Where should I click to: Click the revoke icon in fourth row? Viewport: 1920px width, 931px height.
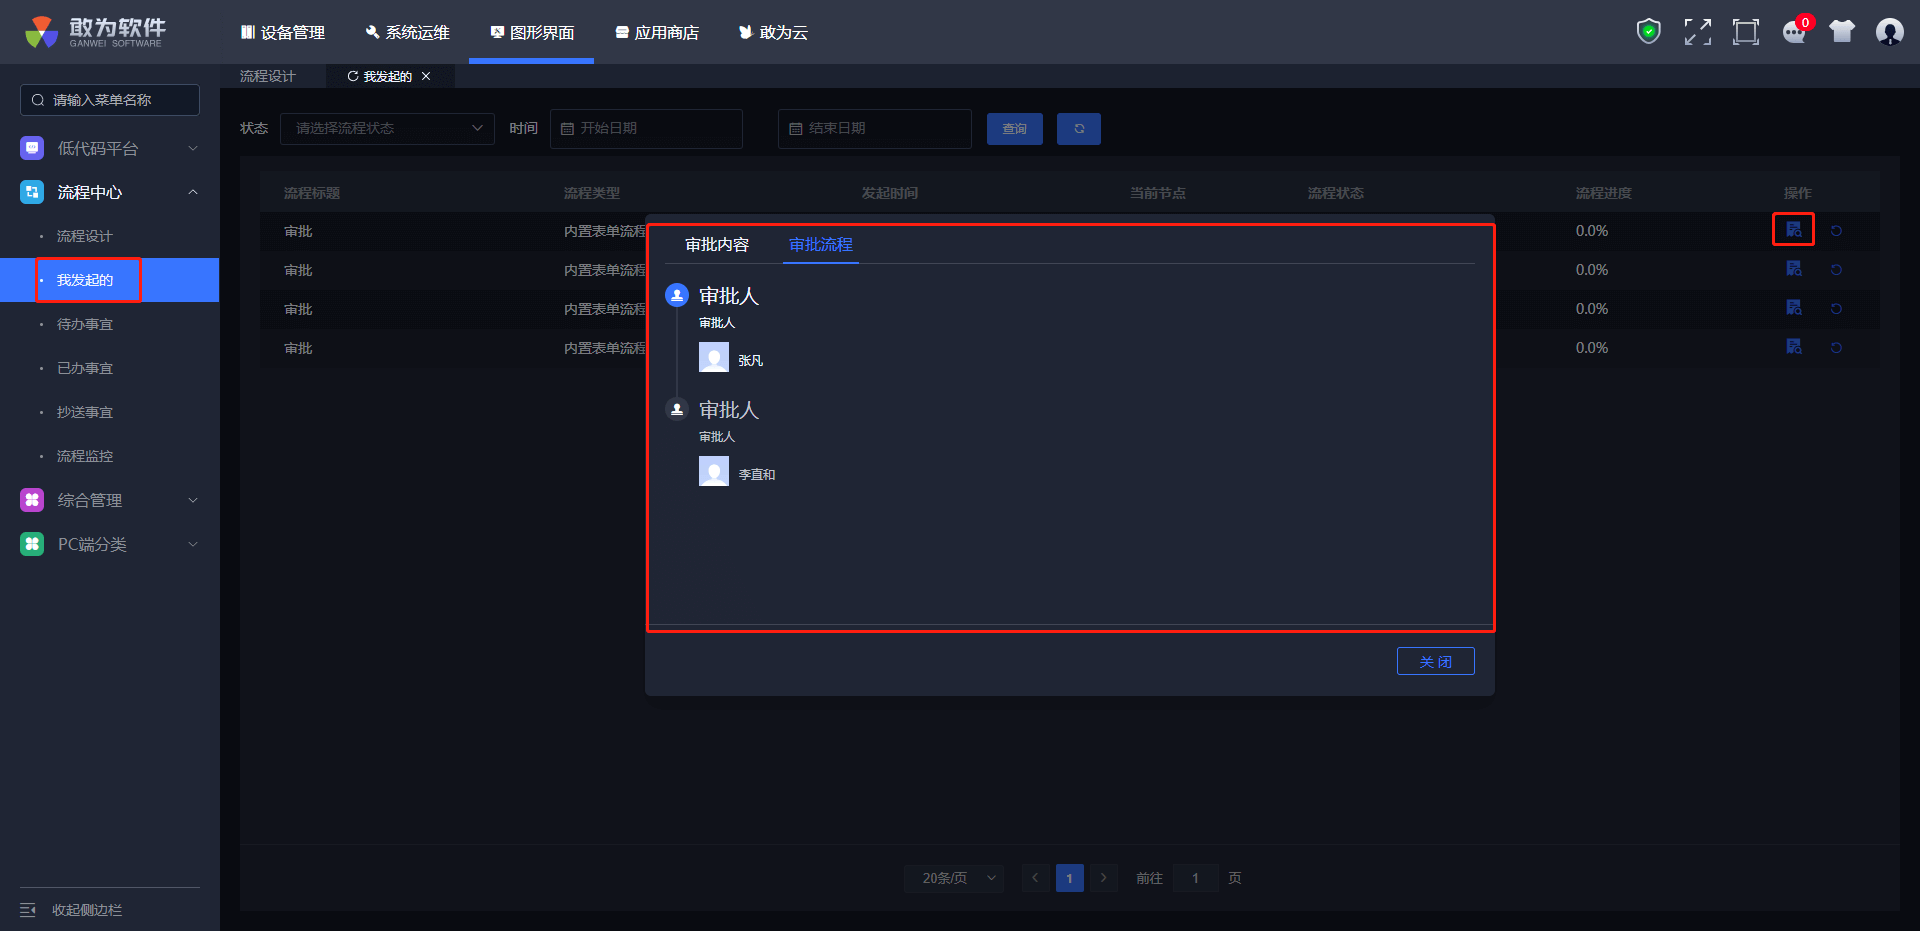click(x=1836, y=348)
